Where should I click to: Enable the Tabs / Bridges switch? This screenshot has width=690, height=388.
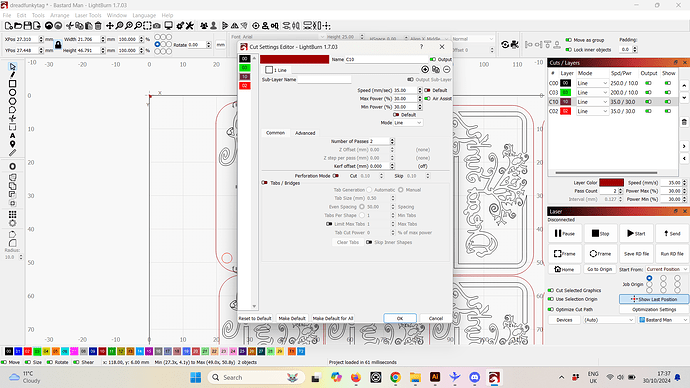click(x=264, y=183)
